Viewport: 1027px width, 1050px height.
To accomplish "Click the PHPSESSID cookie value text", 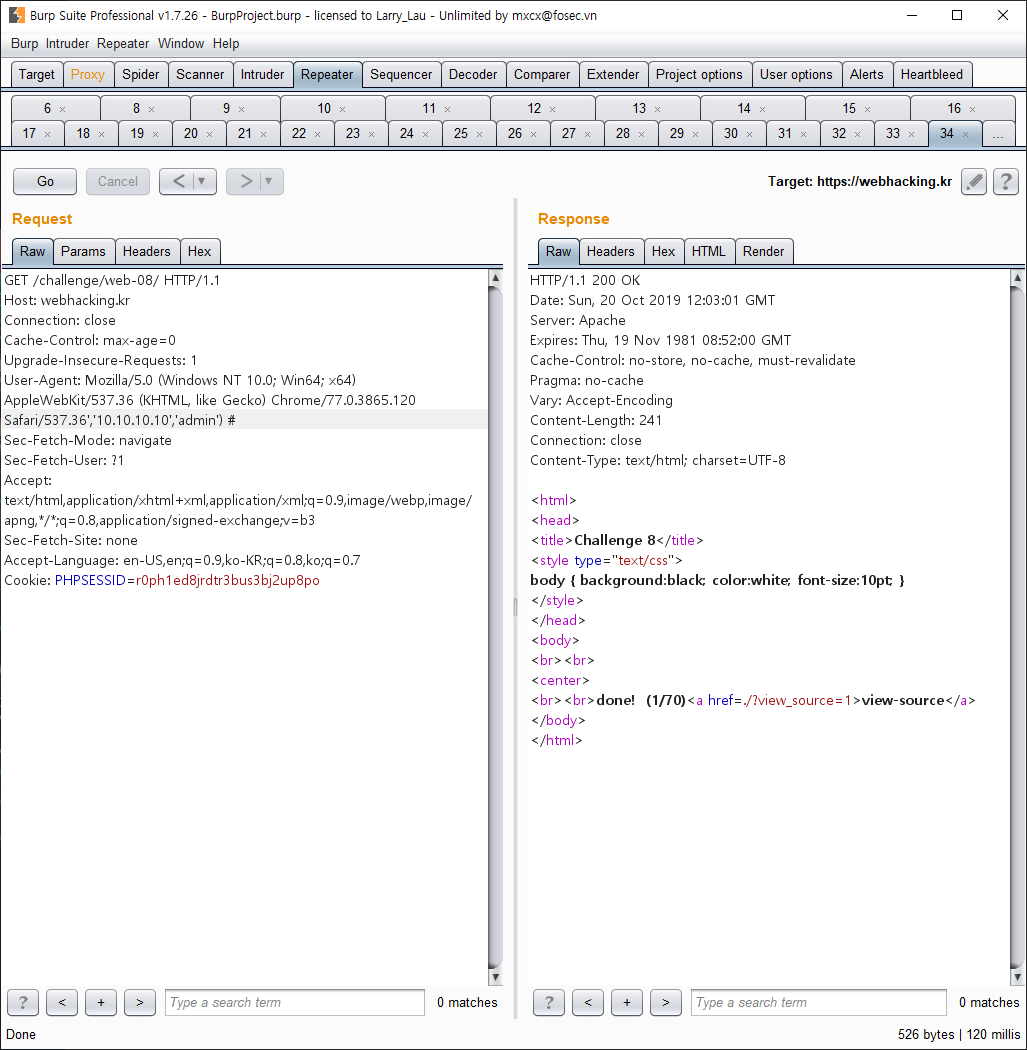I will coord(228,581).
